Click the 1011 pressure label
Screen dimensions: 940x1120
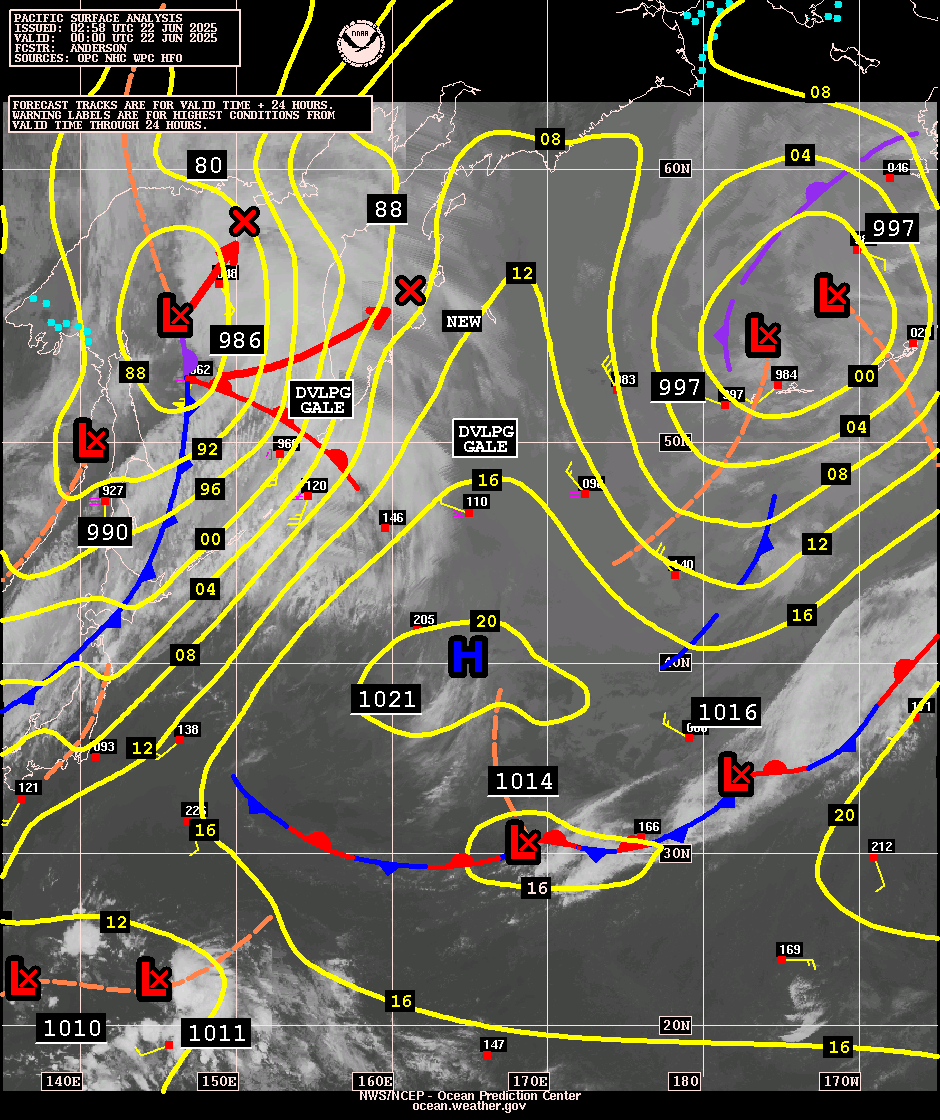[216, 1033]
